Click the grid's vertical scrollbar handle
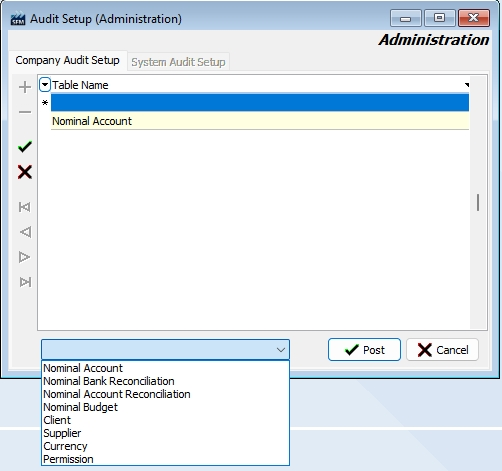The image size is (502, 471). coord(478,202)
